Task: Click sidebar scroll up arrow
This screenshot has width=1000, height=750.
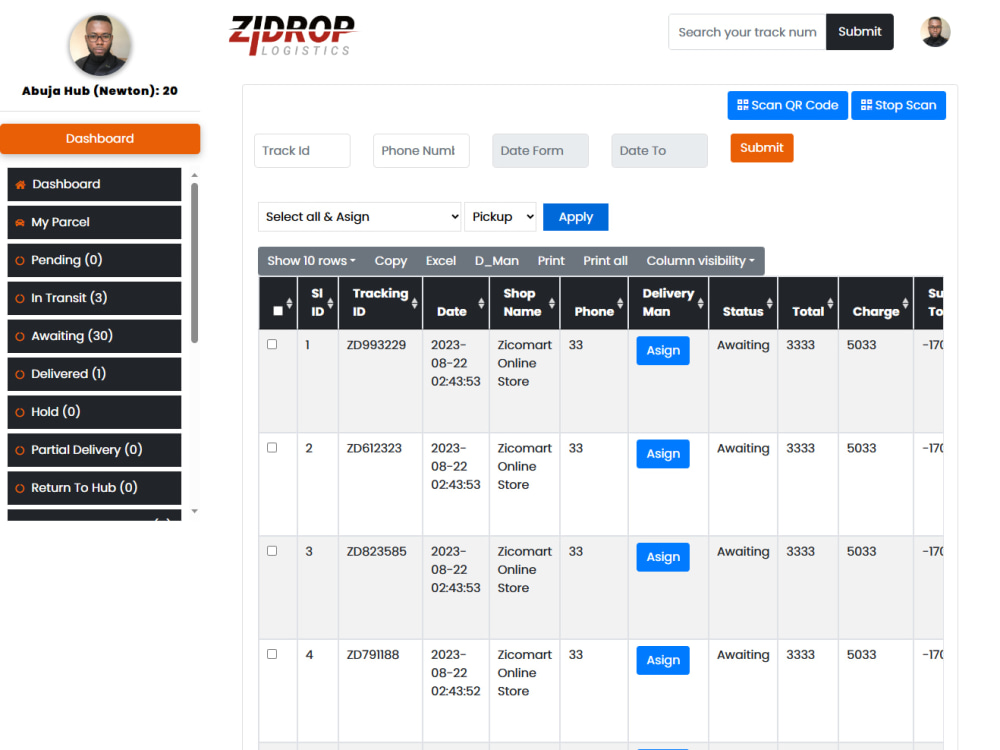Action: [195, 175]
